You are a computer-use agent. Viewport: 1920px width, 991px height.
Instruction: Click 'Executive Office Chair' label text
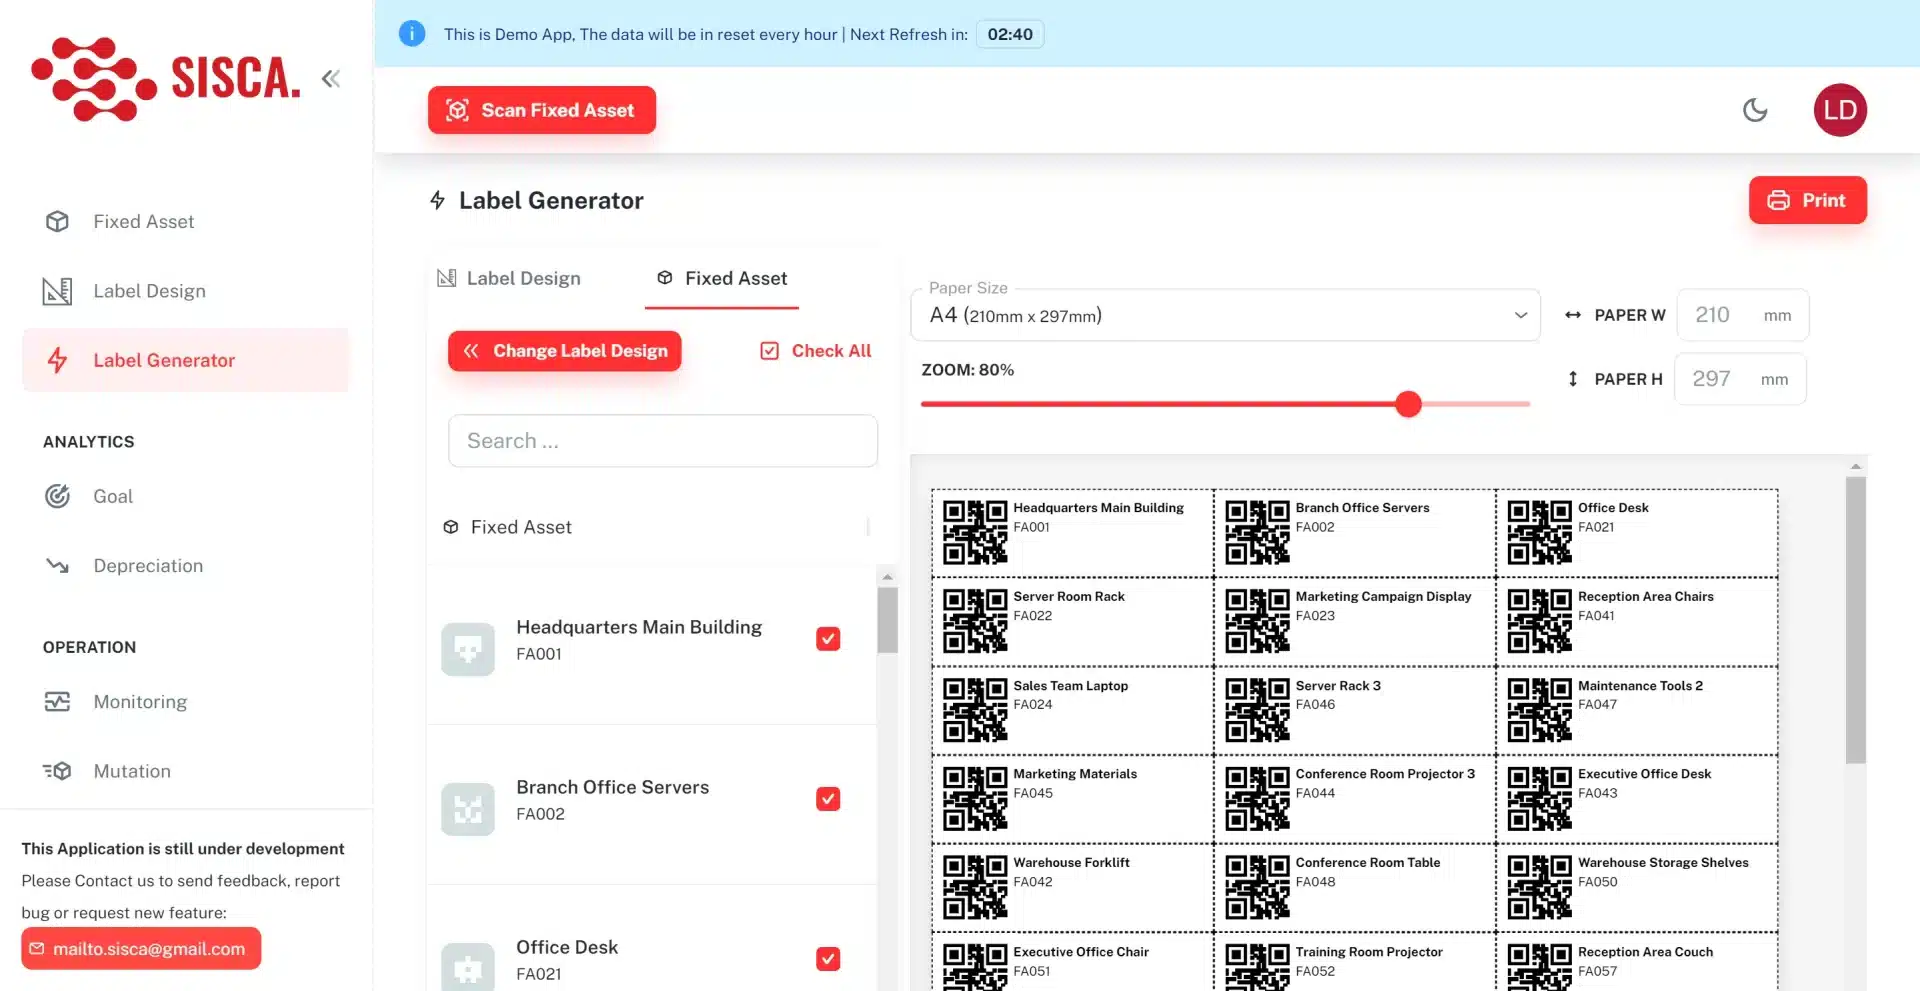[x=1081, y=952]
